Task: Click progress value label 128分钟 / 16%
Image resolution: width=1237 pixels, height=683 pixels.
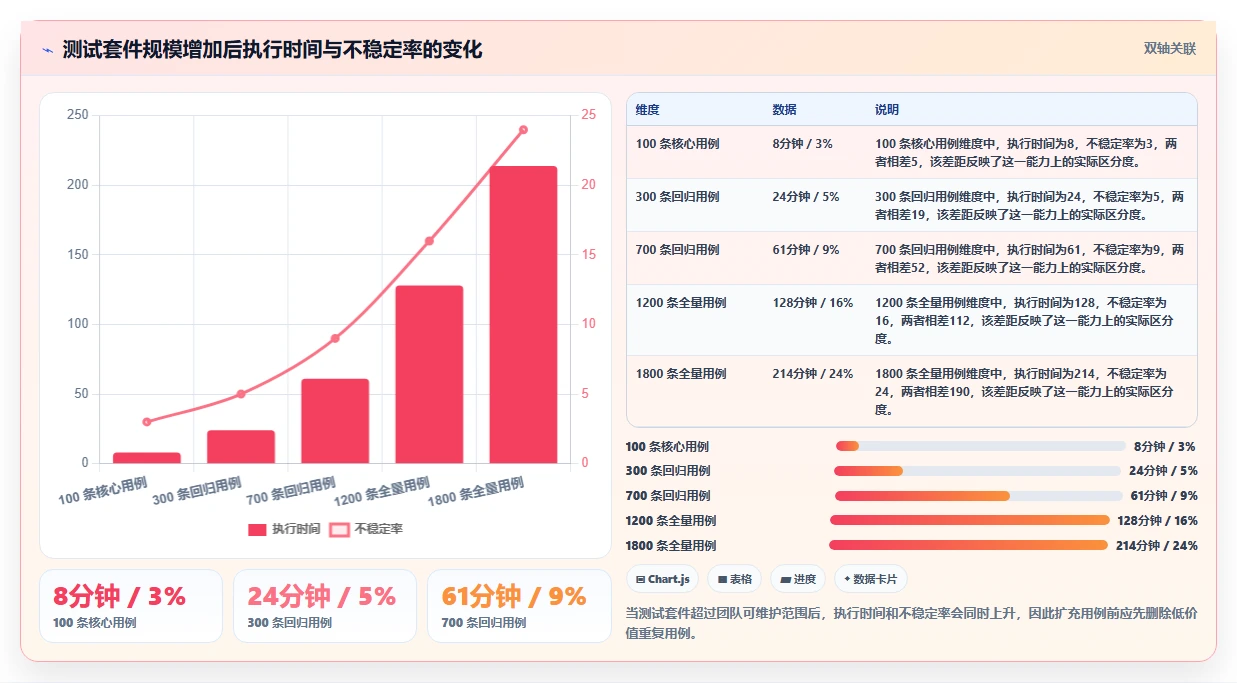Action: click(x=1158, y=521)
